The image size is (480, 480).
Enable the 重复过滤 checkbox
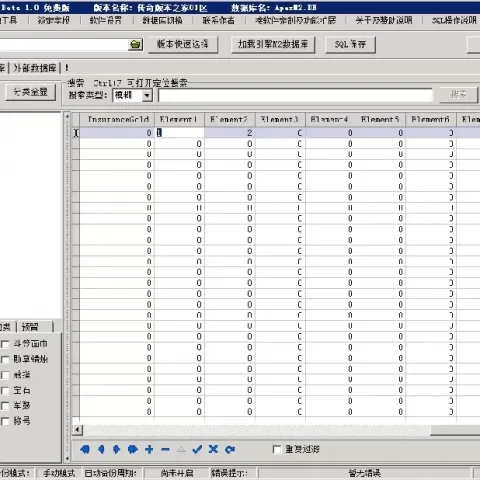click(277, 449)
